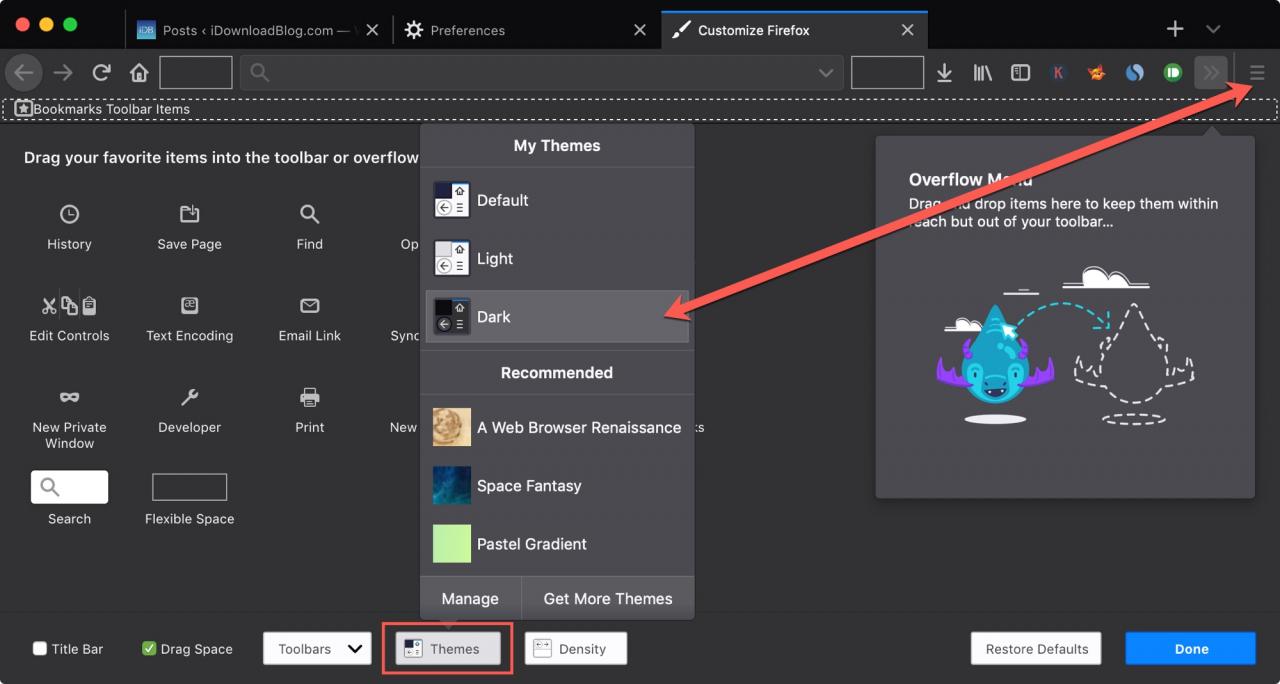Click the Downloads arrow icon in toolbar

[944, 73]
